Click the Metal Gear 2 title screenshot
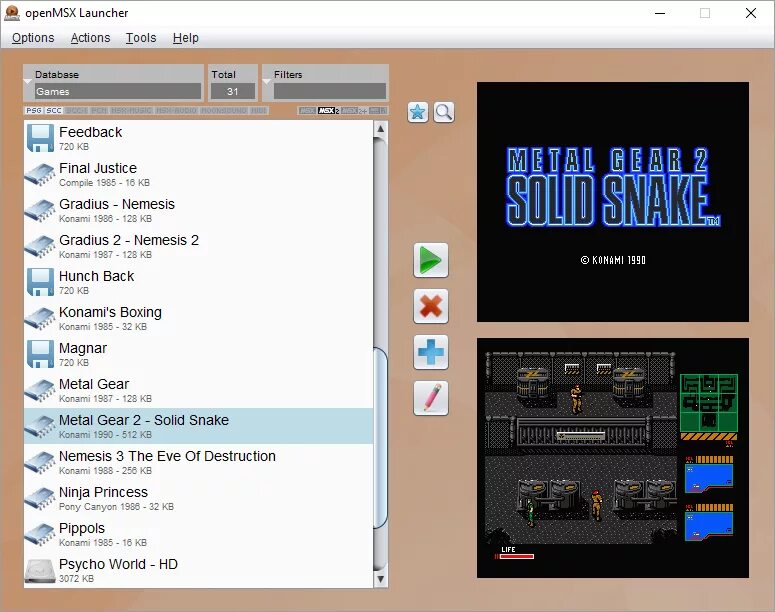The width and height of the screenshot is (775, 612). [x=613, y=202]
